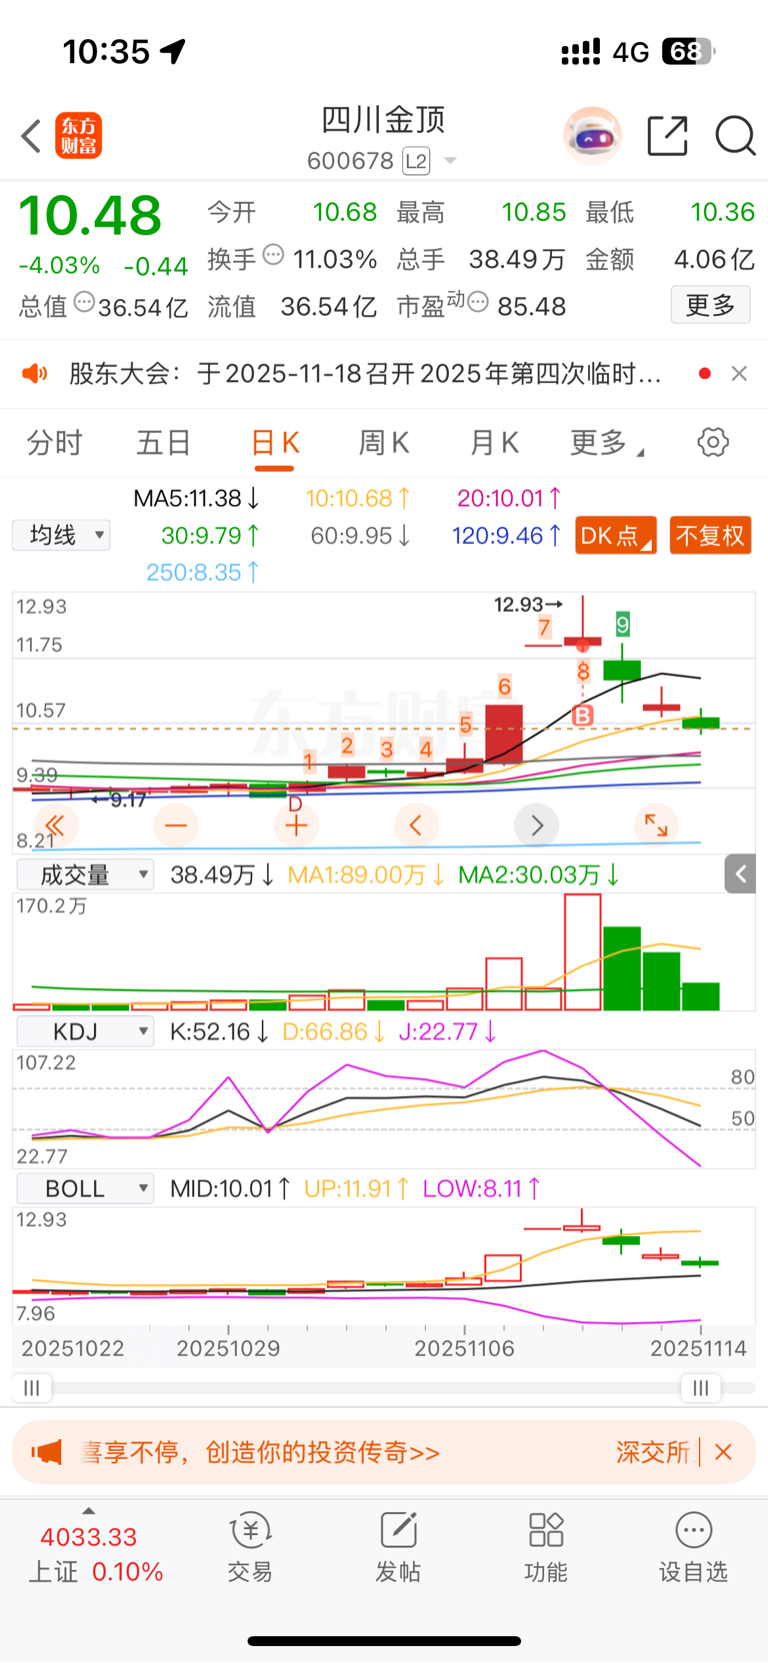The width and height of the screenshot is (768, 1663).
Task: Tap the battery level indicator
Action: click(687, 51)
